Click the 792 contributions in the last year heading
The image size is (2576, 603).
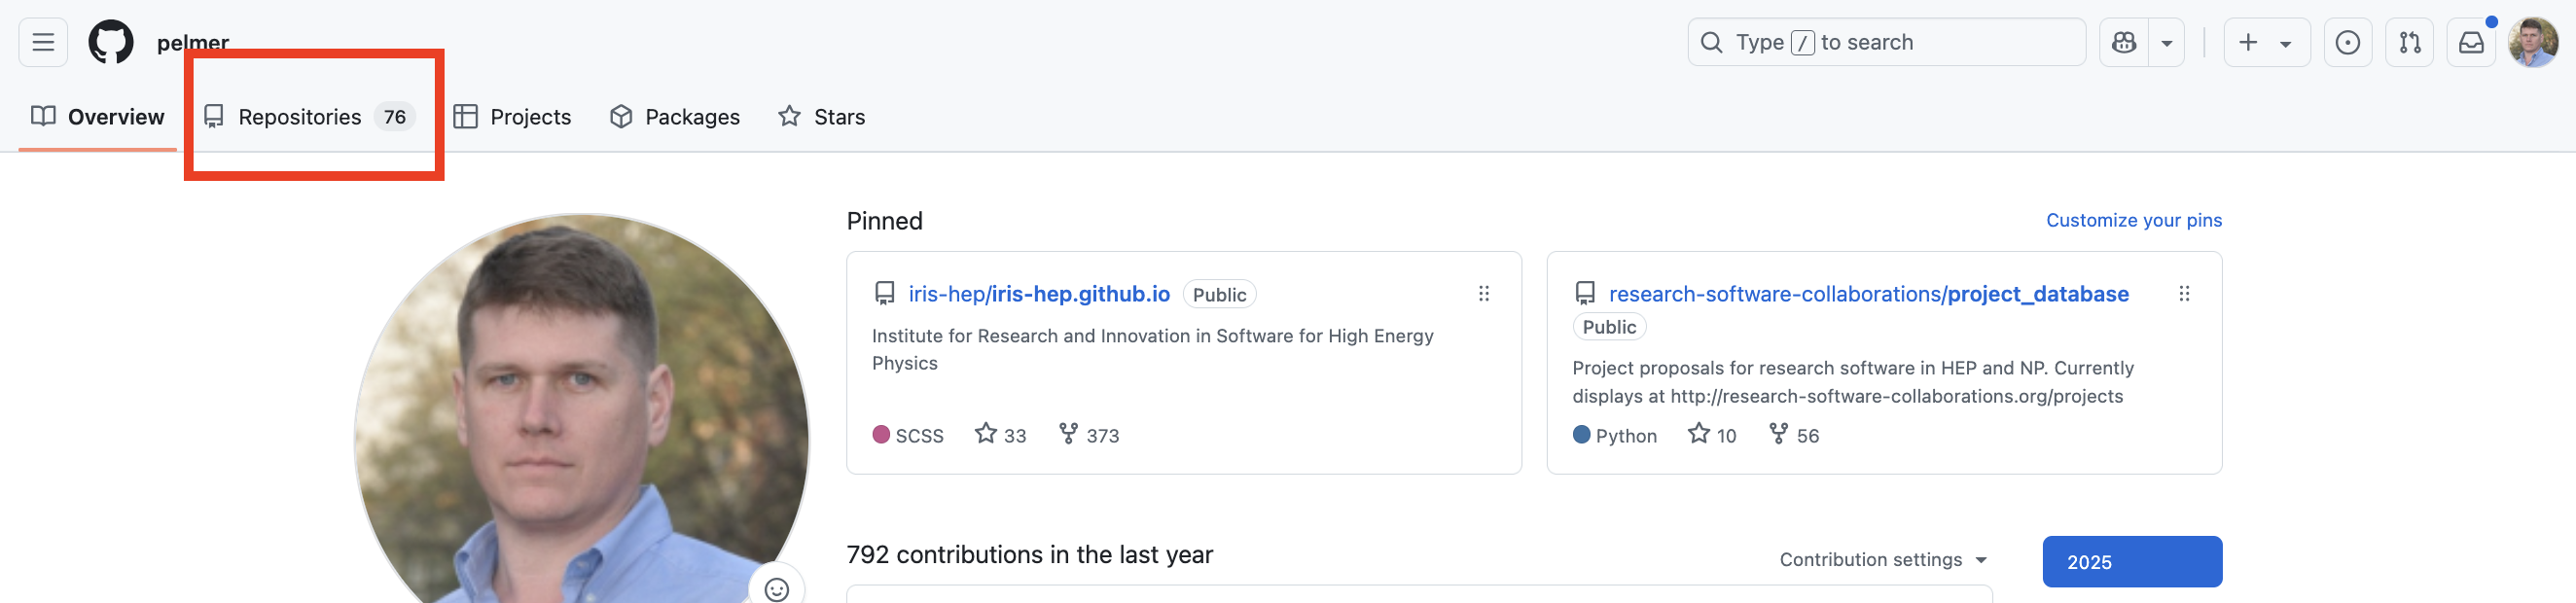(x=1029, y=555)
